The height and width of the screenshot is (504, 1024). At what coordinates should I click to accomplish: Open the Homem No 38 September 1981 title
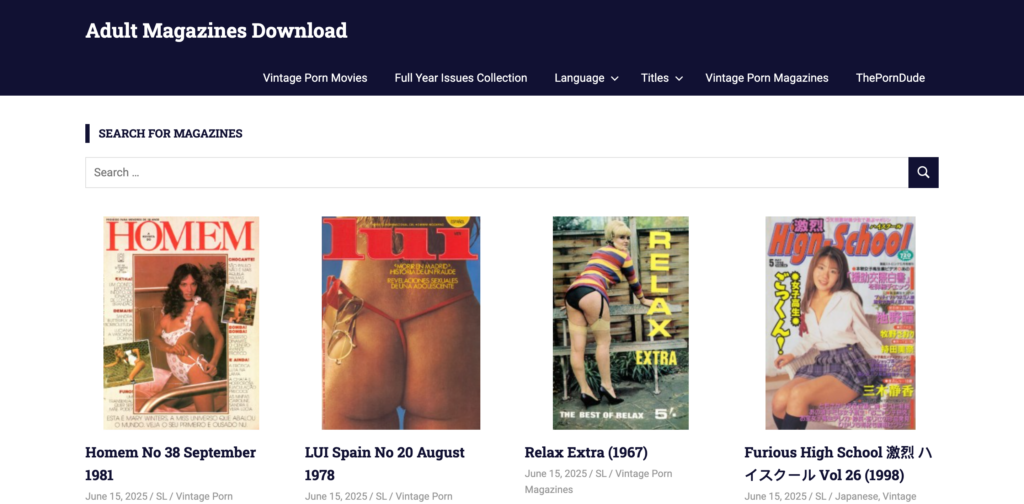(x=170, y=464)
